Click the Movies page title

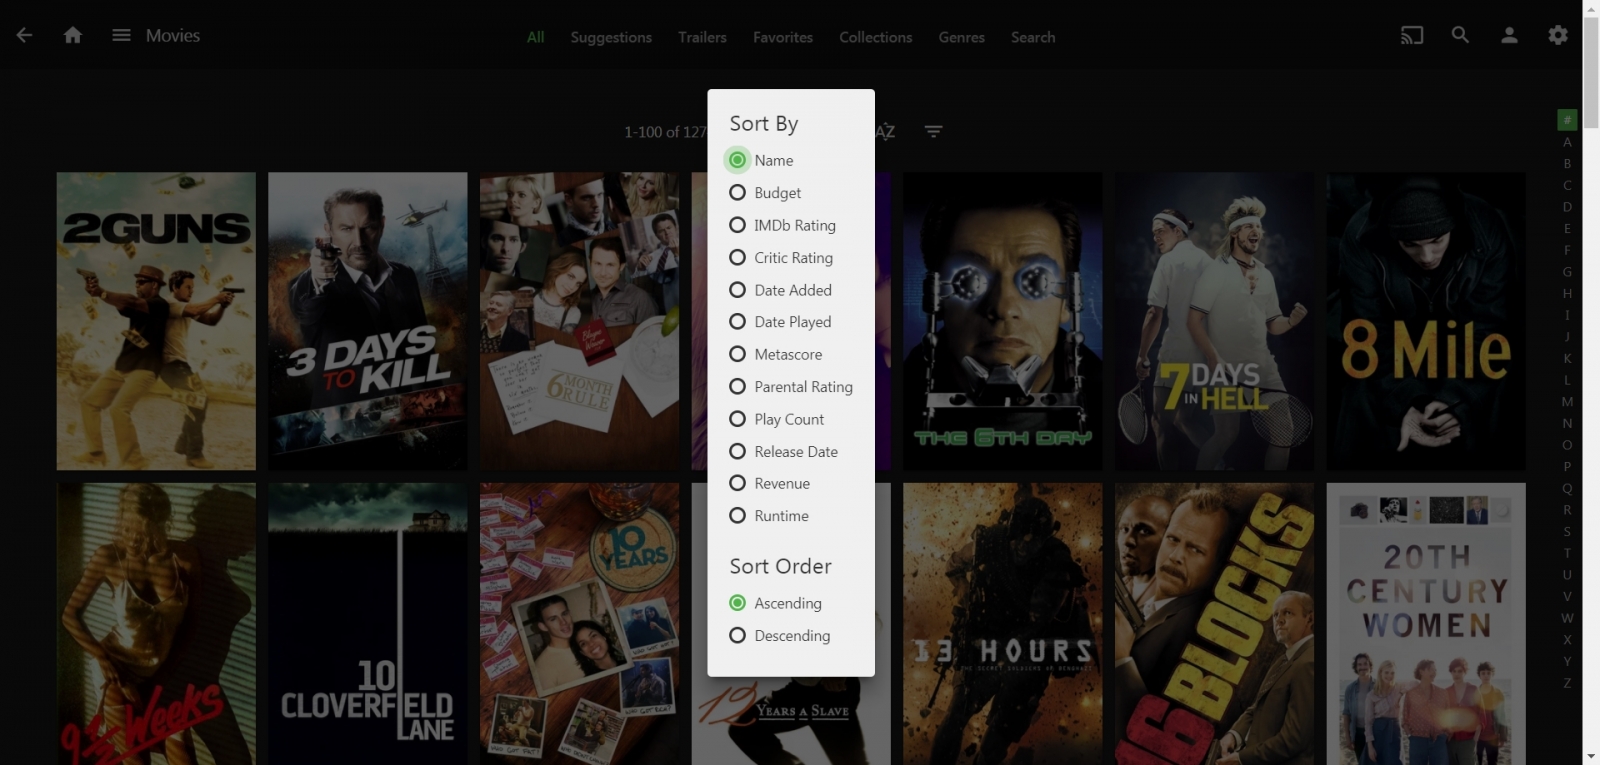(173, 36)
